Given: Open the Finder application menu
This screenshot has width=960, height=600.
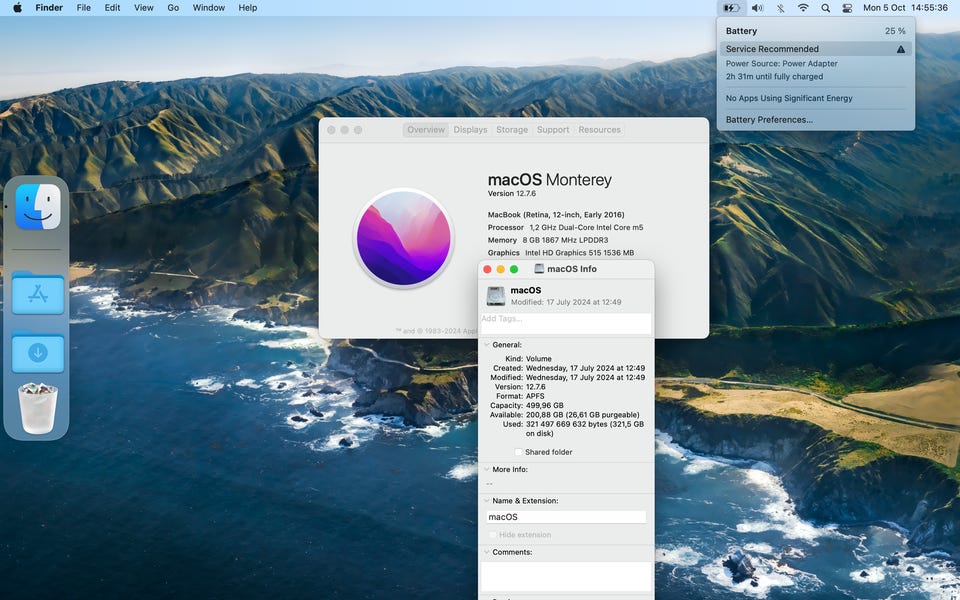Looking at the screenshot, I should pyautogui.click(x=49, y=8).
